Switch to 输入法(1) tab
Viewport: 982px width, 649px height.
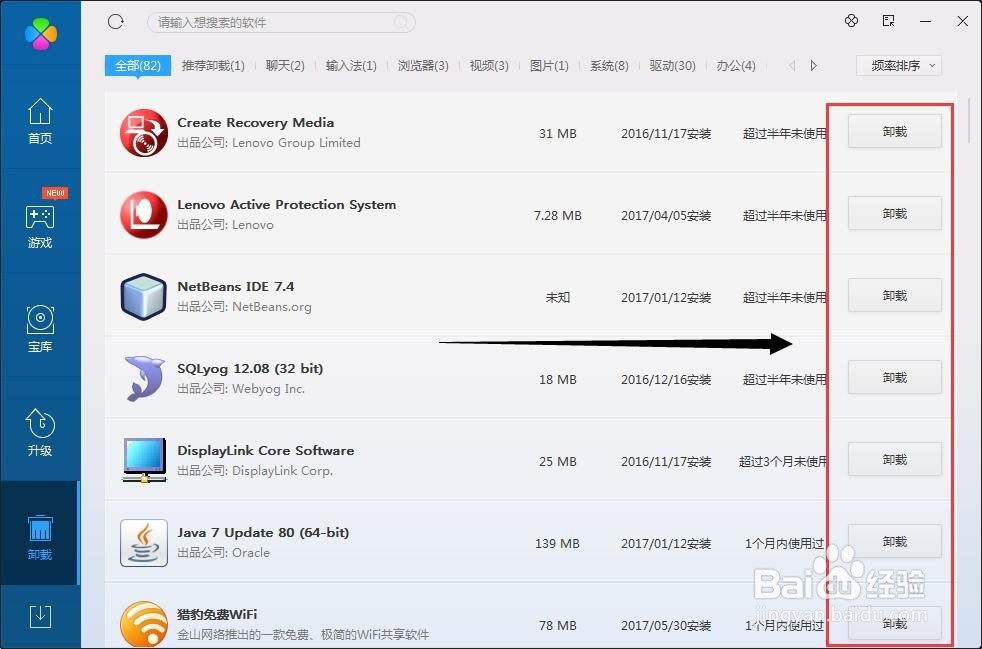point(351,65)
